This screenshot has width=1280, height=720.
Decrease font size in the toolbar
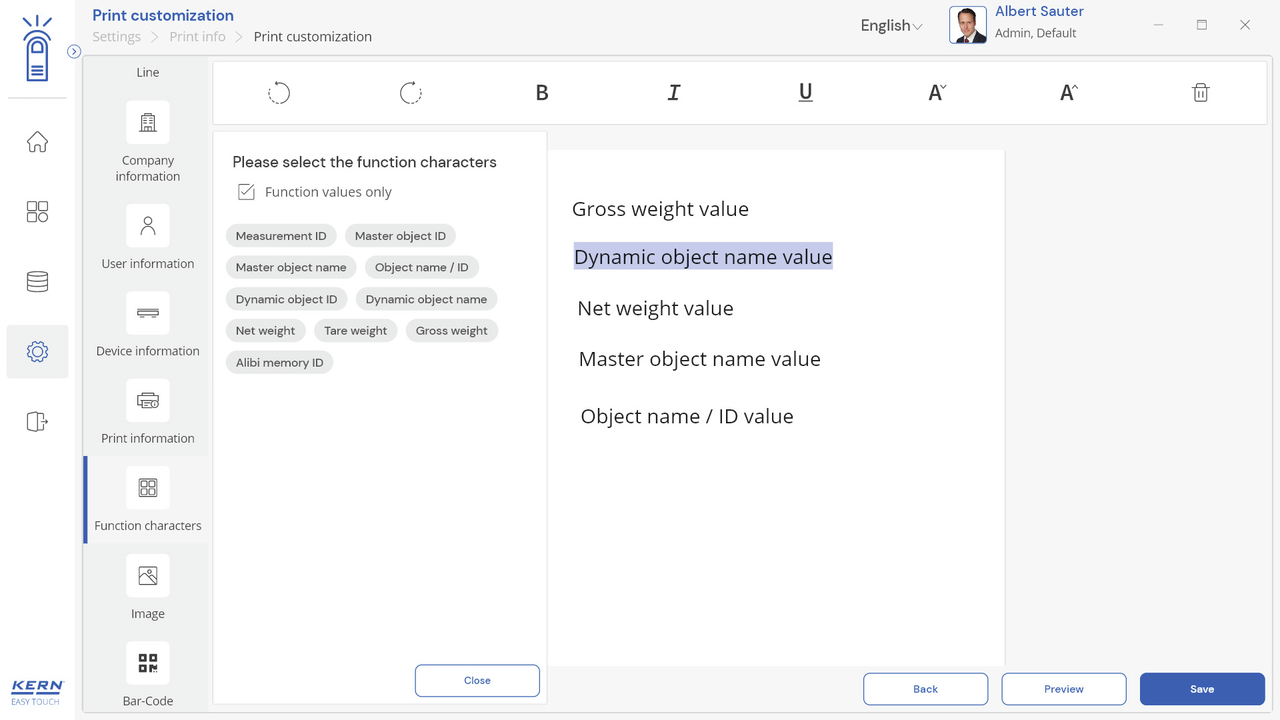point(937,93)
